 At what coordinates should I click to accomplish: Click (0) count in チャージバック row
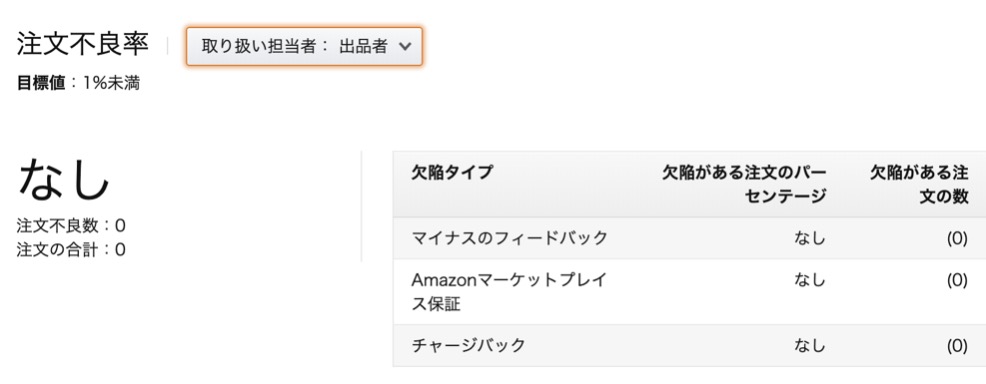[x=957, y=346]
